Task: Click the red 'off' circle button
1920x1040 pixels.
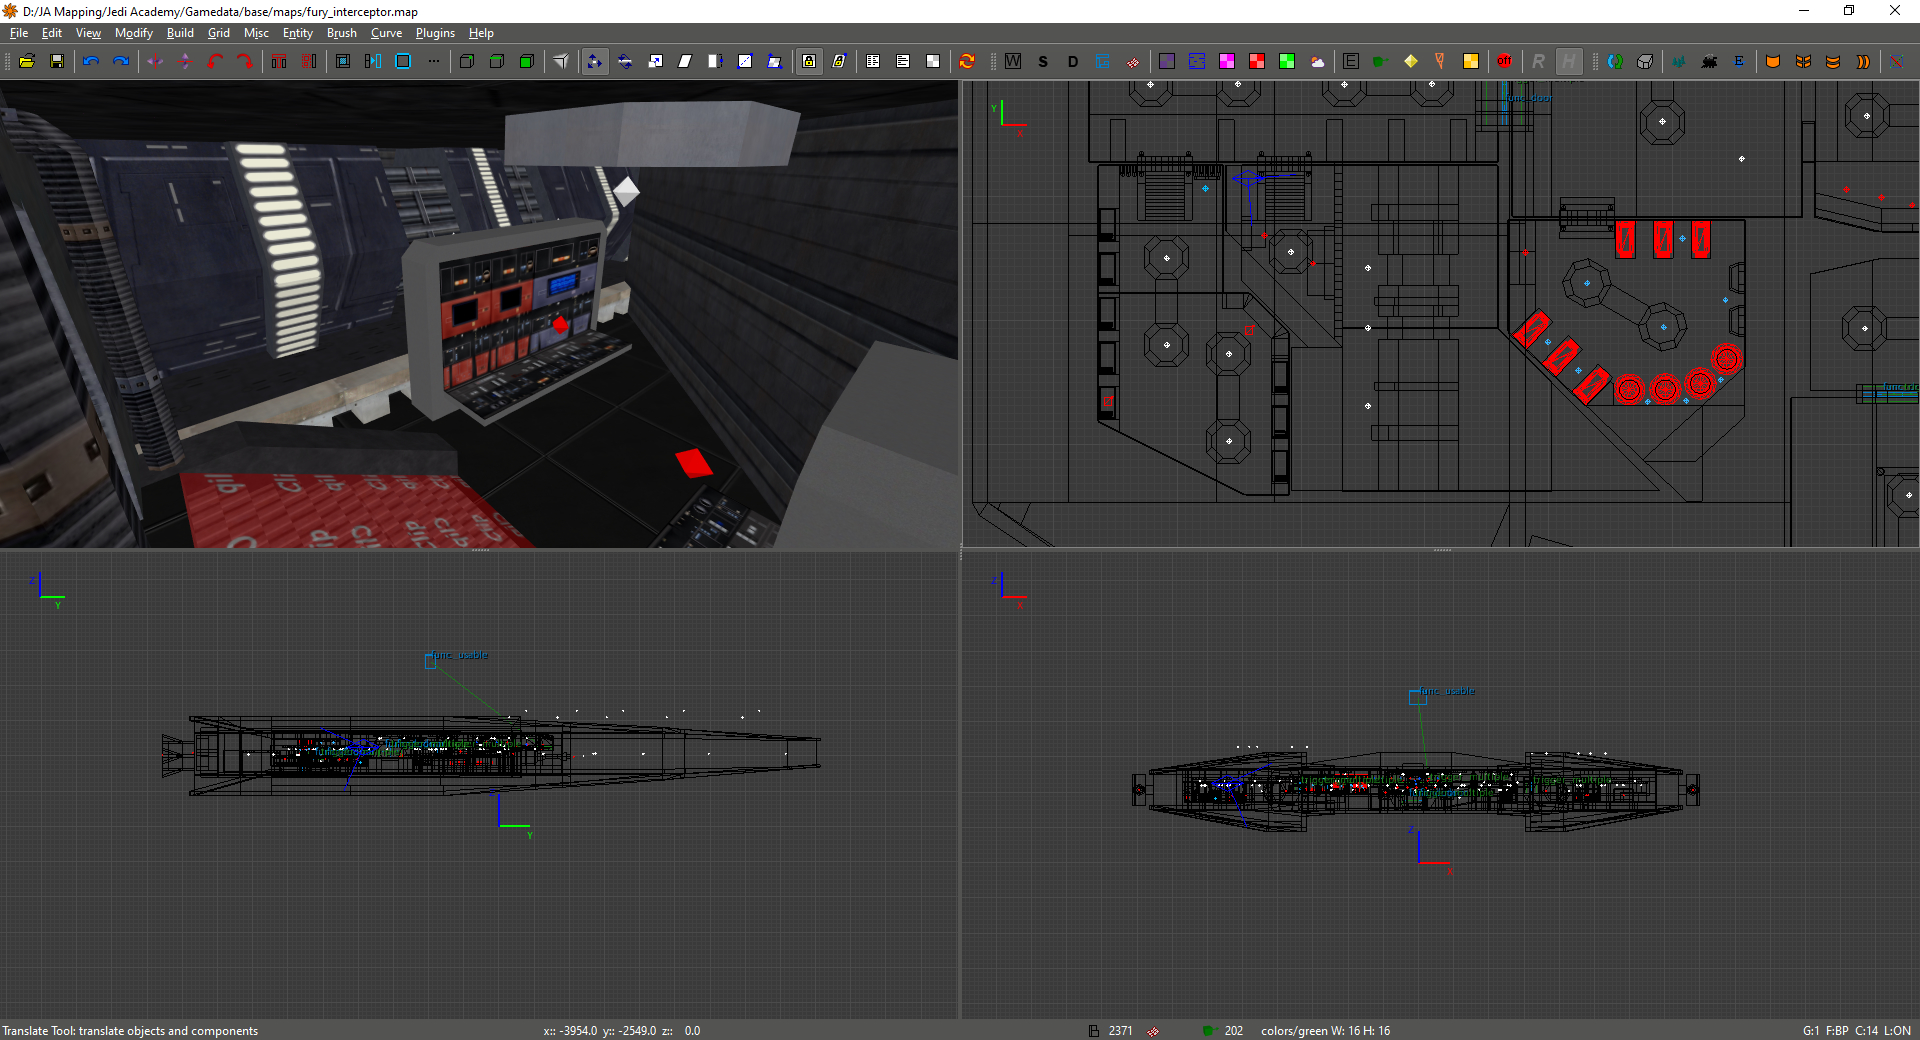Action: 1505,61
